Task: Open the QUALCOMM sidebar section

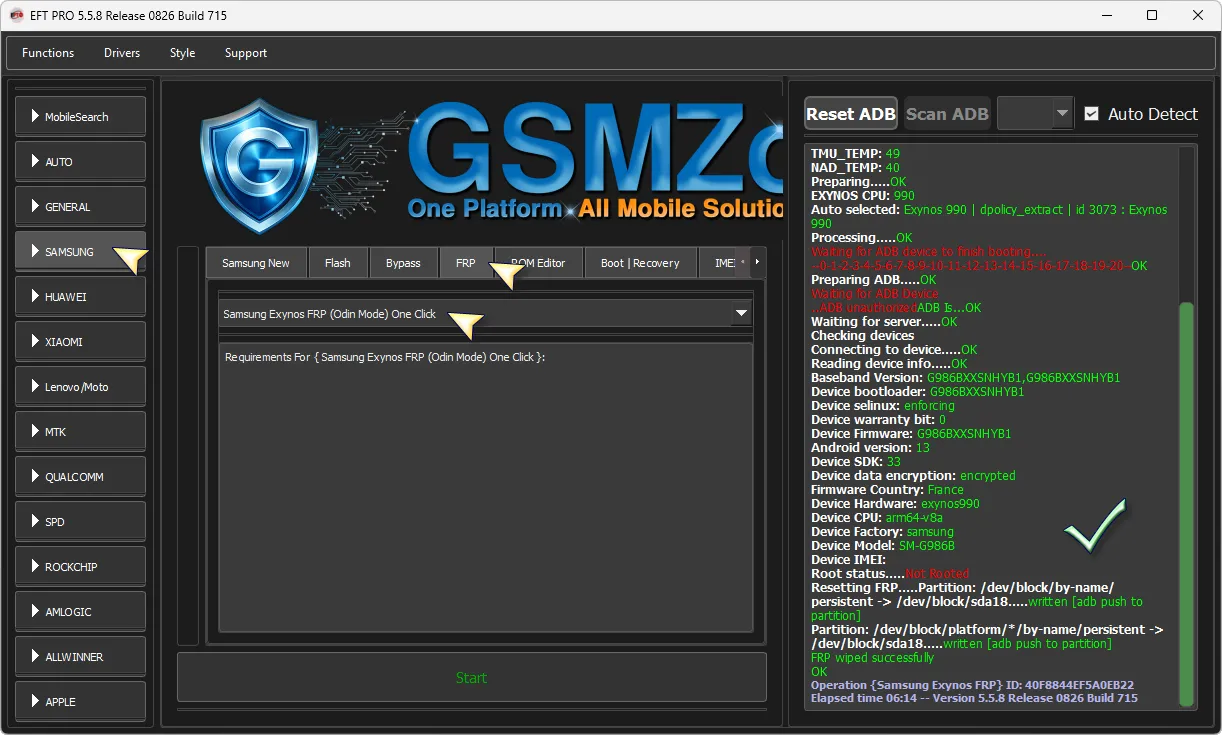Action: coord(80,477)
